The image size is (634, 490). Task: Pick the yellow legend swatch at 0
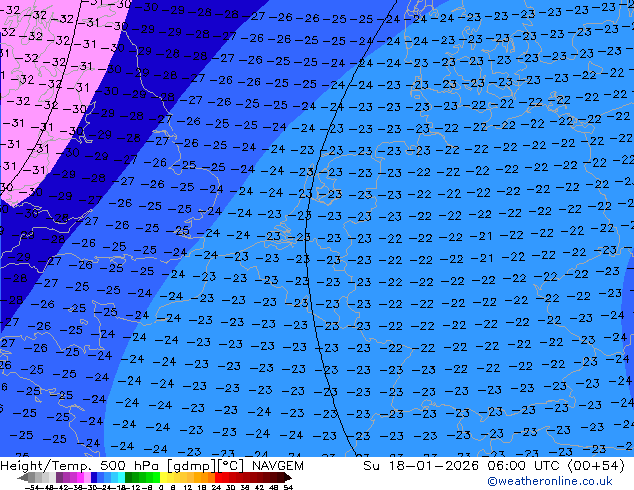pos(163,477)
